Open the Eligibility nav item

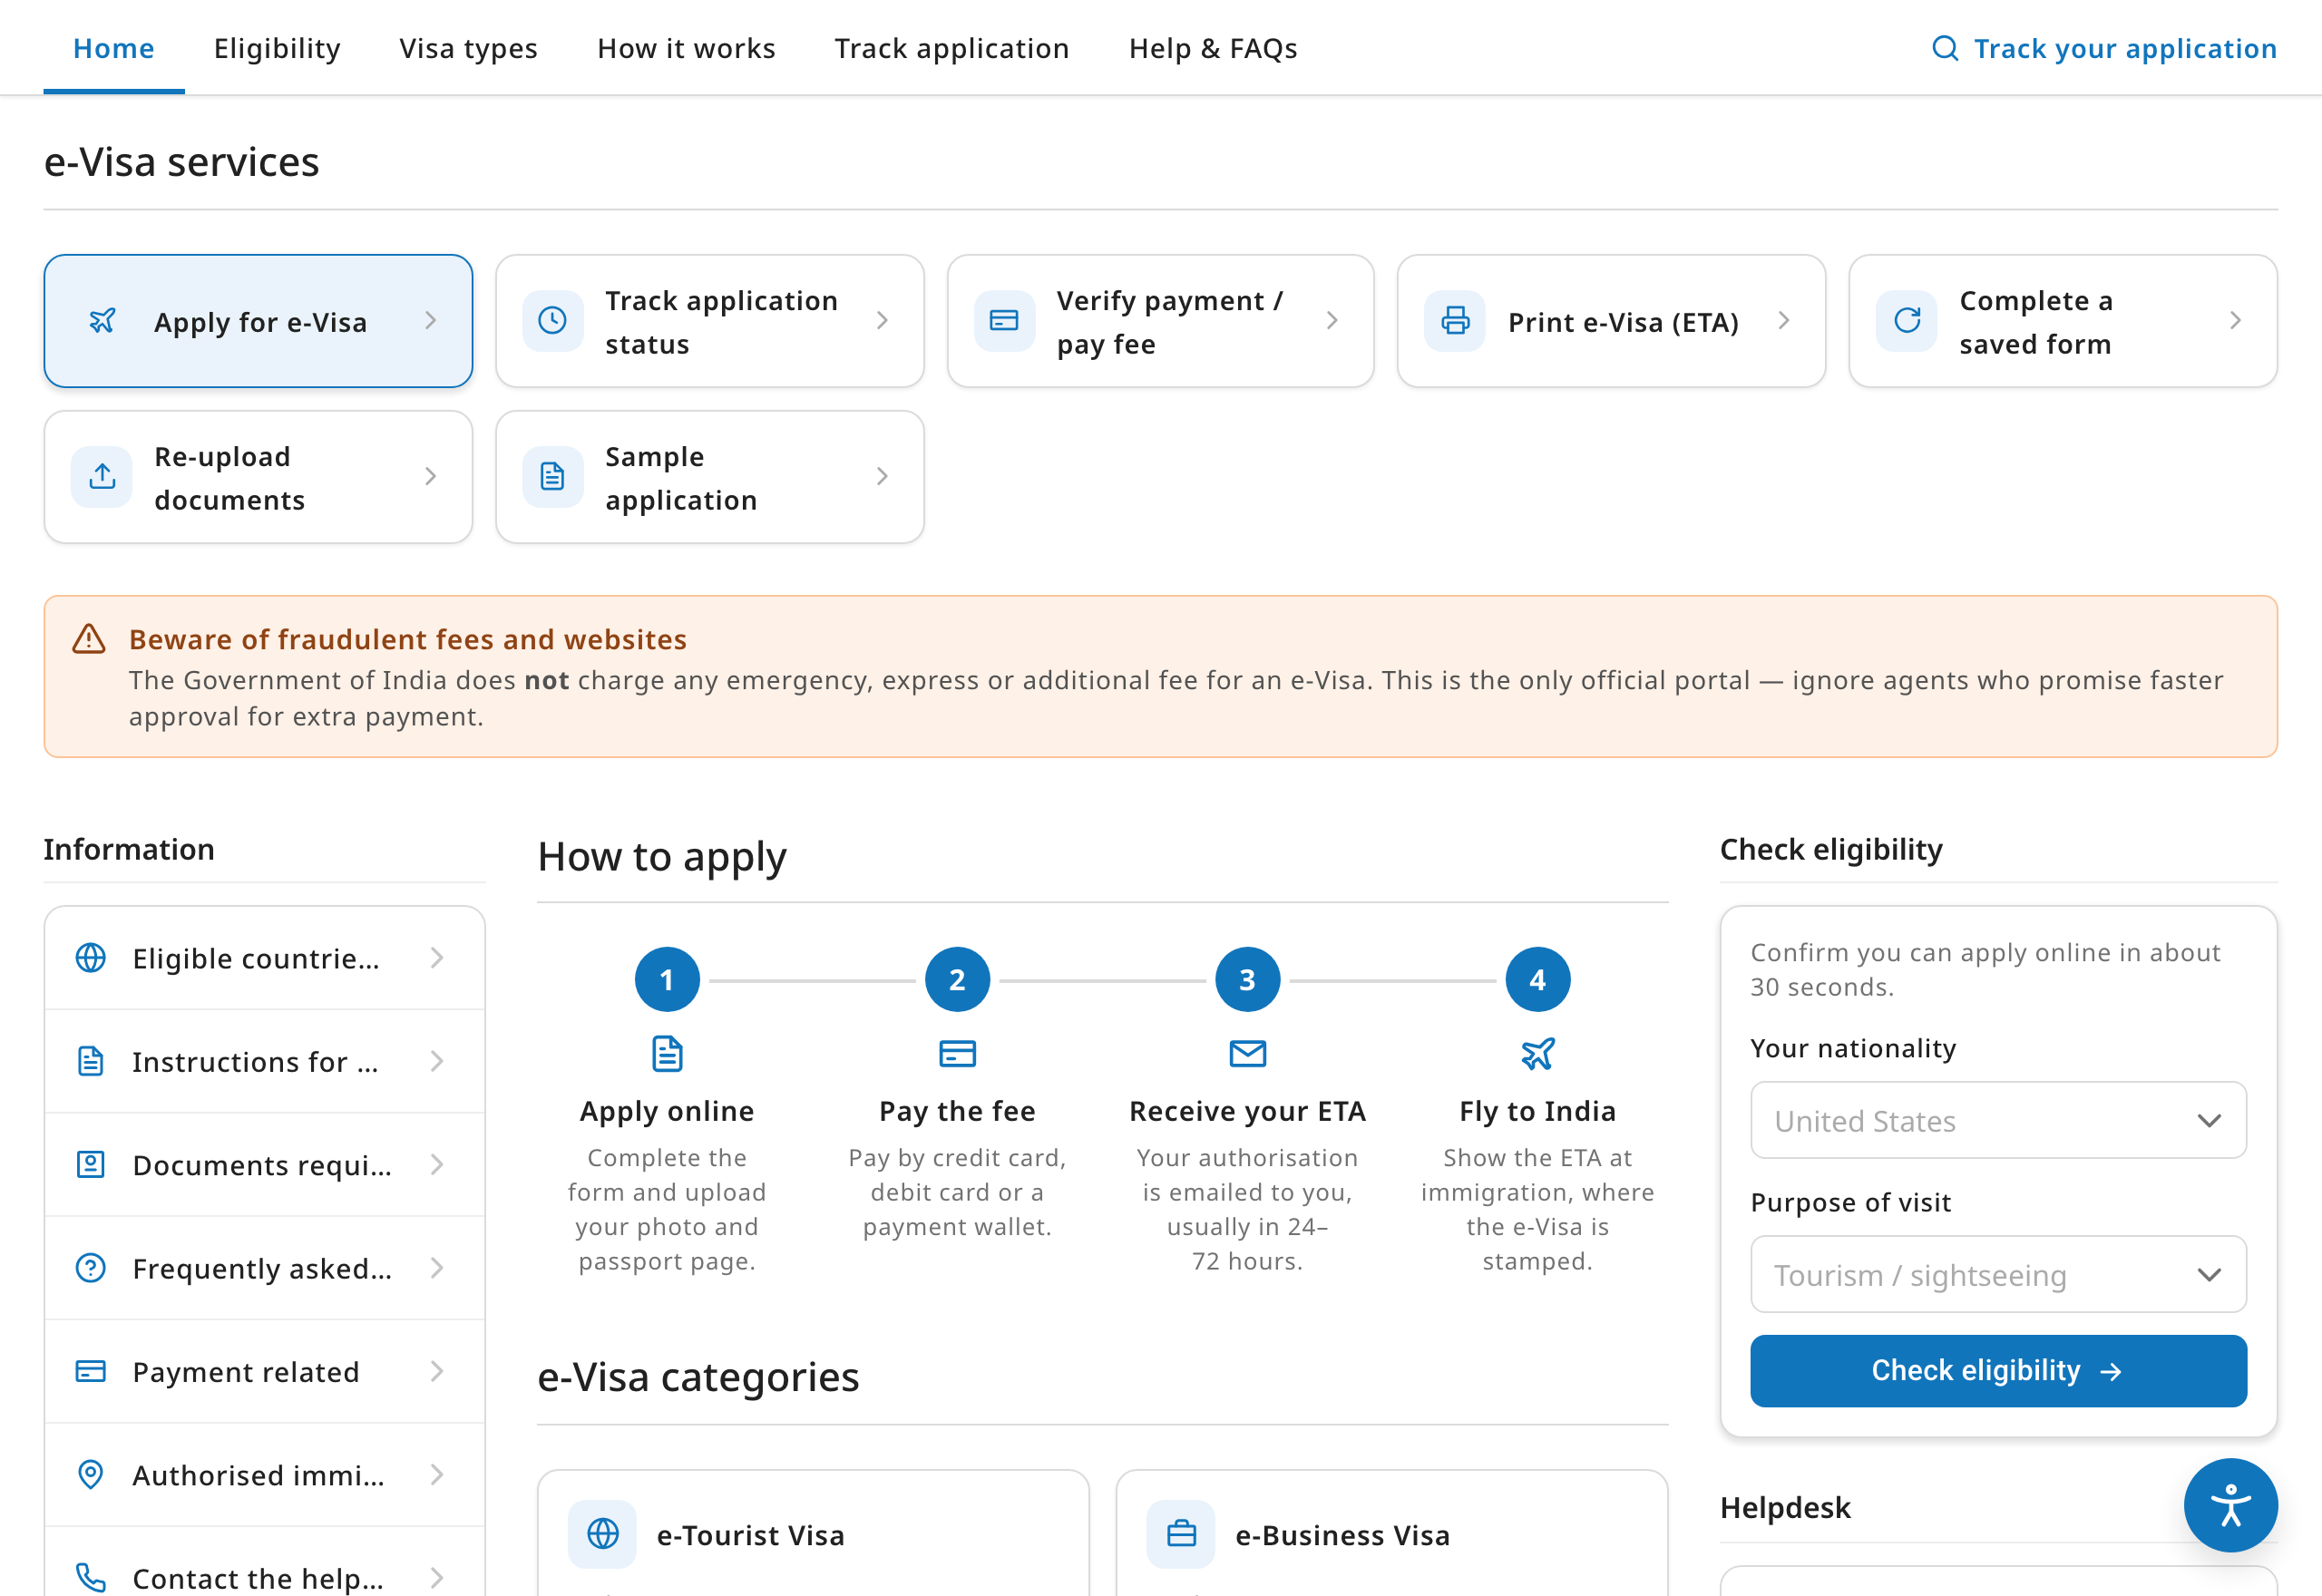[x=277, y=48]
